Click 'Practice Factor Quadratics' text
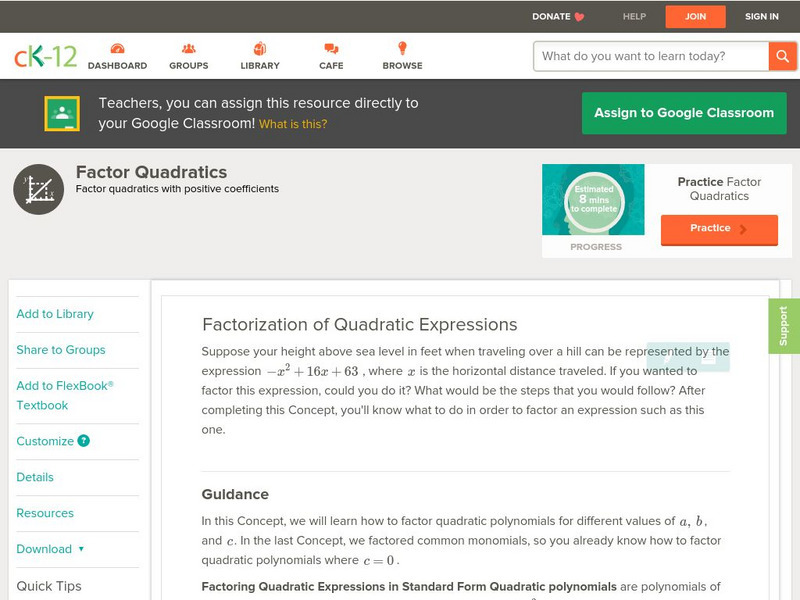 (x=719, y=189)
